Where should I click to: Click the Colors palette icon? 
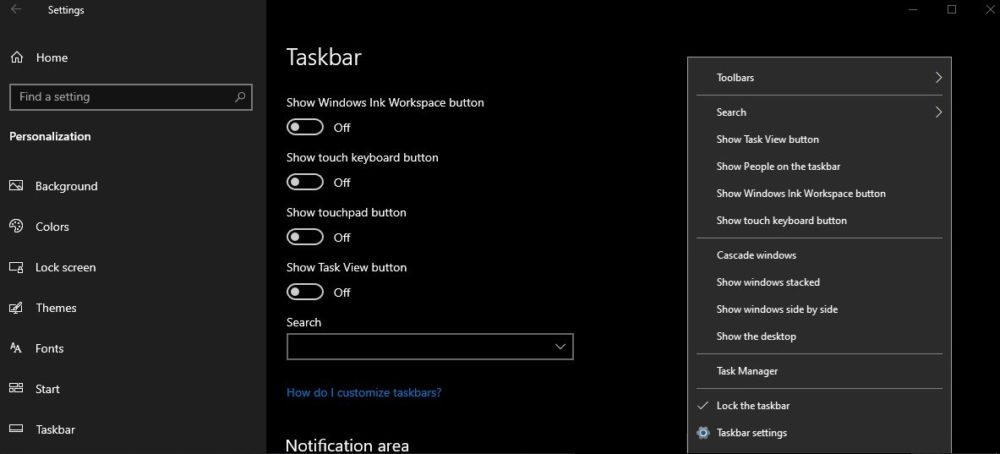pos(16,227)
